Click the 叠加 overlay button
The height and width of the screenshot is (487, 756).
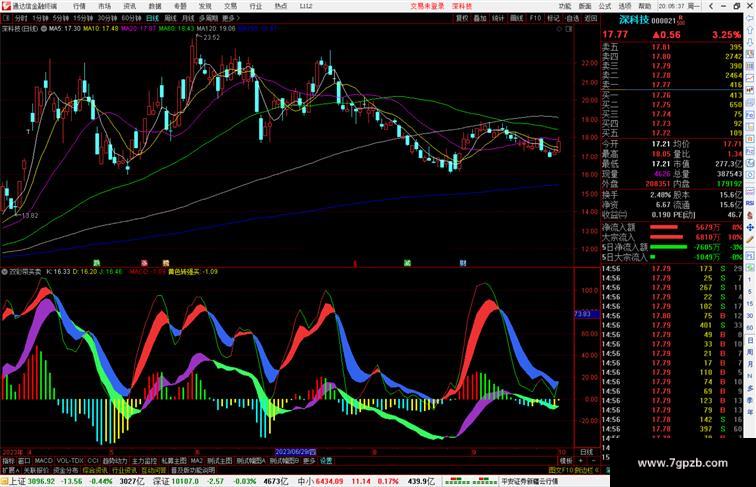480,18
